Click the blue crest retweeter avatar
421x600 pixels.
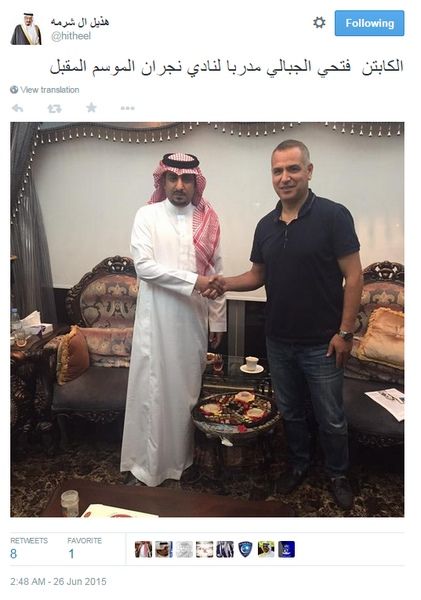(x=245, y=549)
